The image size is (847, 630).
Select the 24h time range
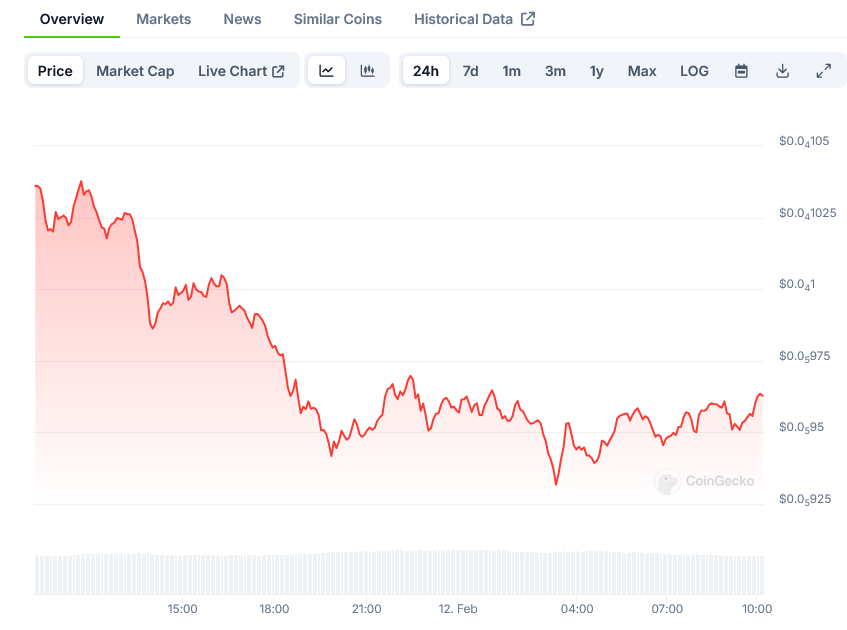pyautogui.click(x=426, y=71)
